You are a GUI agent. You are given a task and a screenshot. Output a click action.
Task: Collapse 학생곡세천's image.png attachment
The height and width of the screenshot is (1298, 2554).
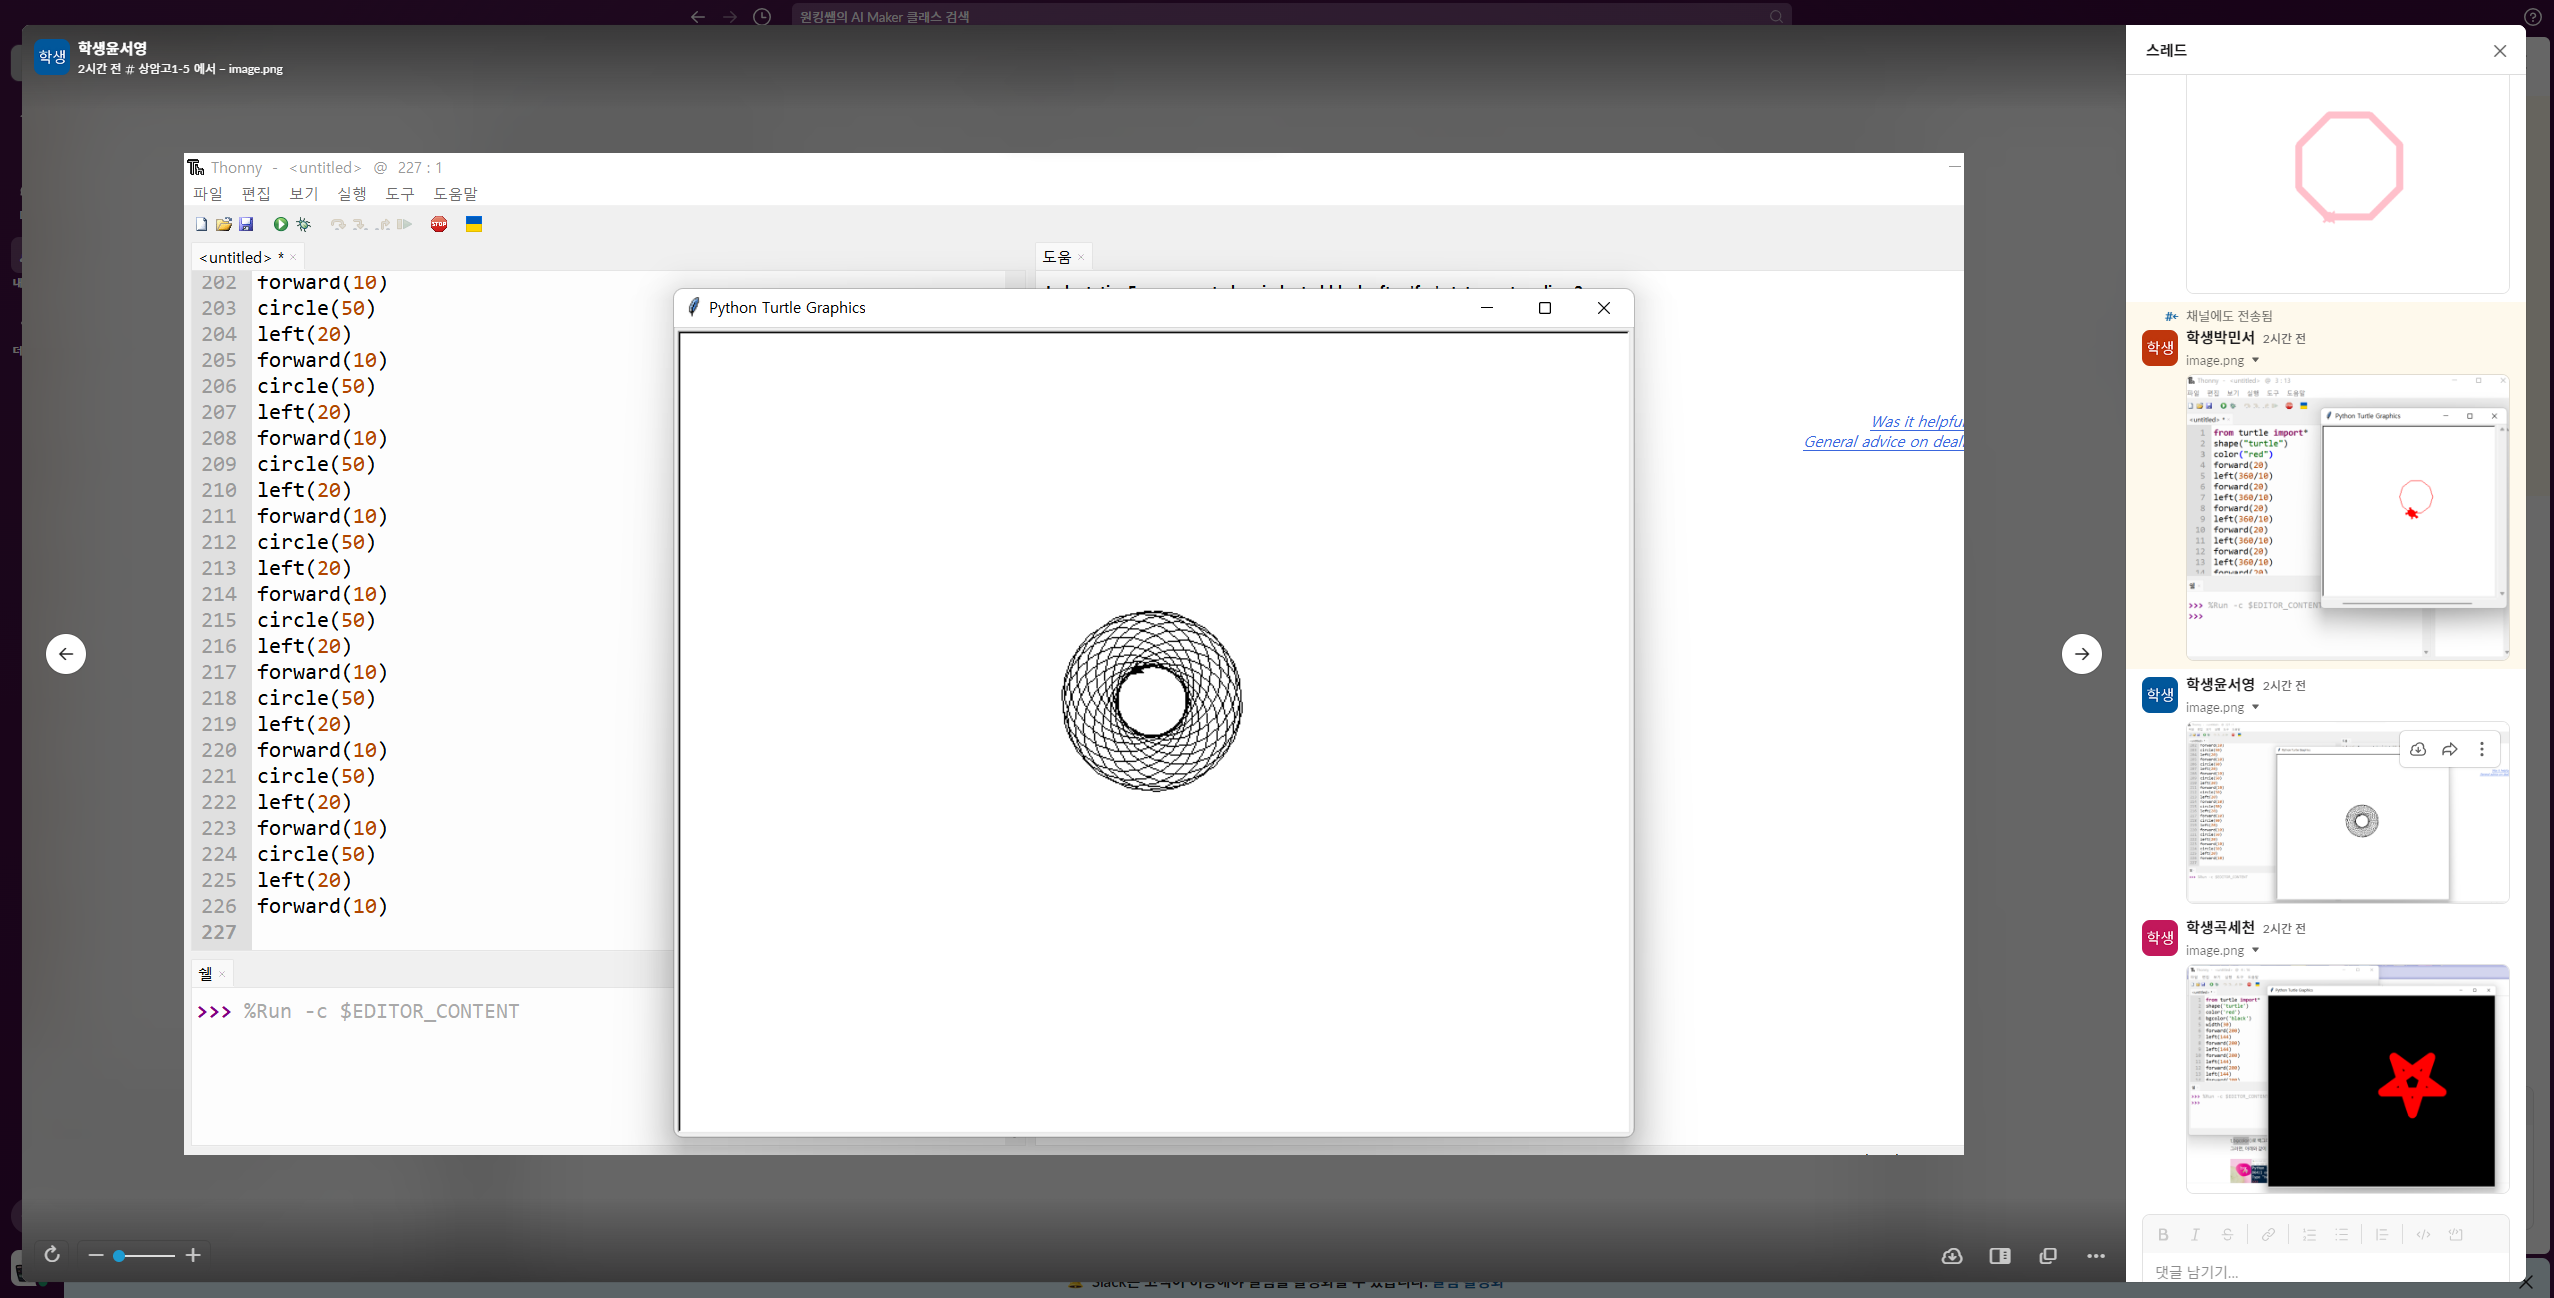(2256, 951)
